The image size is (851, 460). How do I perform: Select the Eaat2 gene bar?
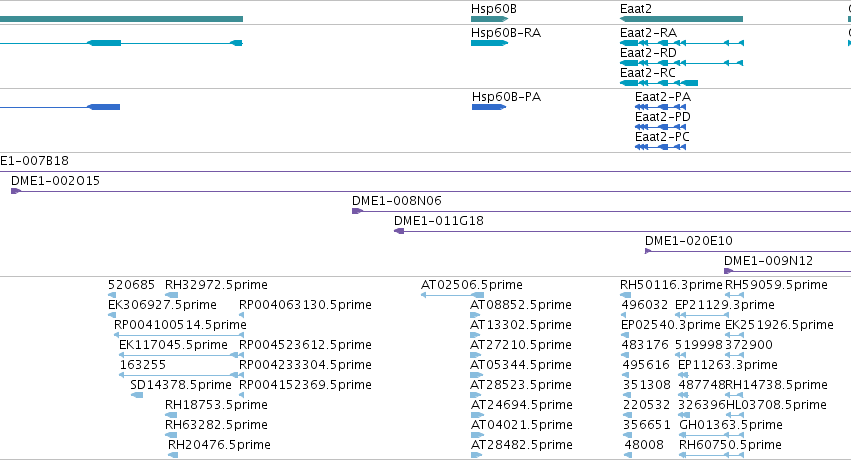pyautogui.click(x=681, y=19)
